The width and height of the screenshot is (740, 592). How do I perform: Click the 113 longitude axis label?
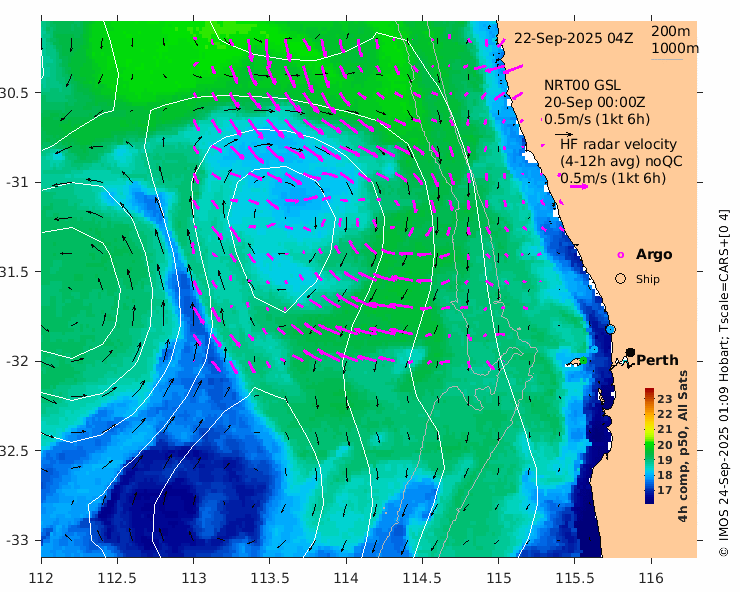[x=193, y=578]
